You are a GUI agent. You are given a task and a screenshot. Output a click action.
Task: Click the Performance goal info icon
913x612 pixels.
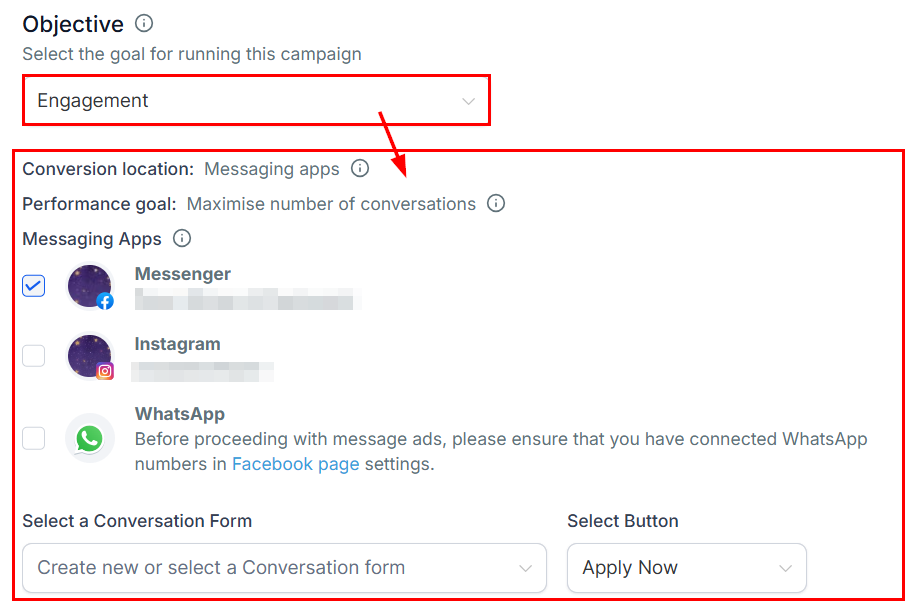(496, 204)
